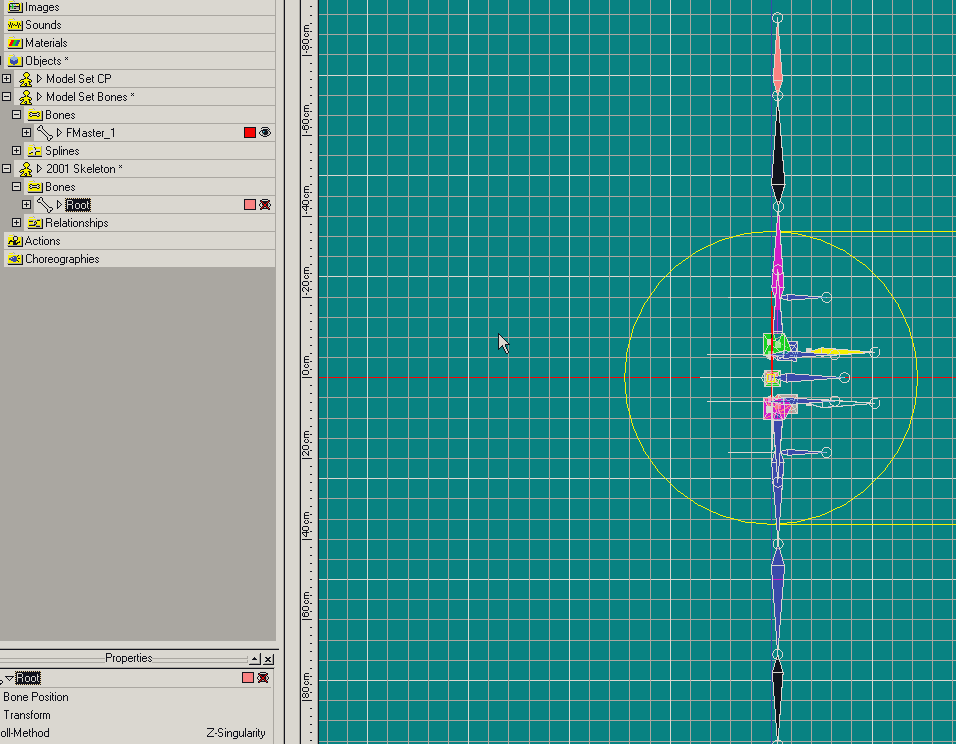Open the FMaster_1 red color swatch

click(x=250, y=133)
